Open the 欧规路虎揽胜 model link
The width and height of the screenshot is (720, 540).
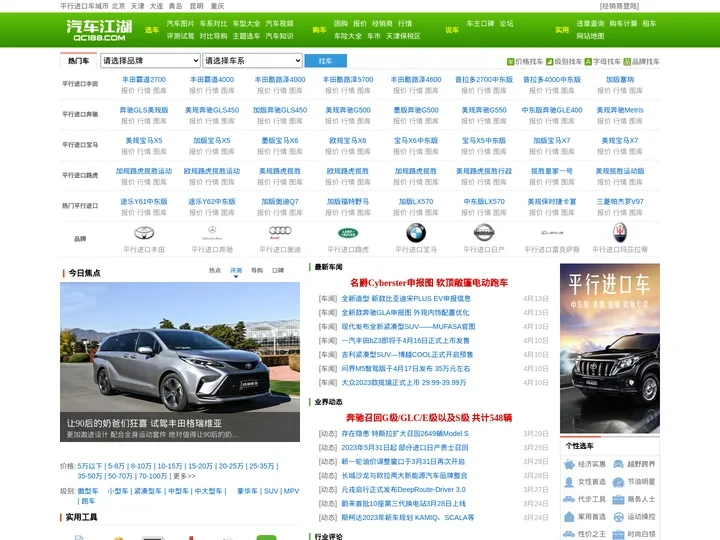click(348, 171)
